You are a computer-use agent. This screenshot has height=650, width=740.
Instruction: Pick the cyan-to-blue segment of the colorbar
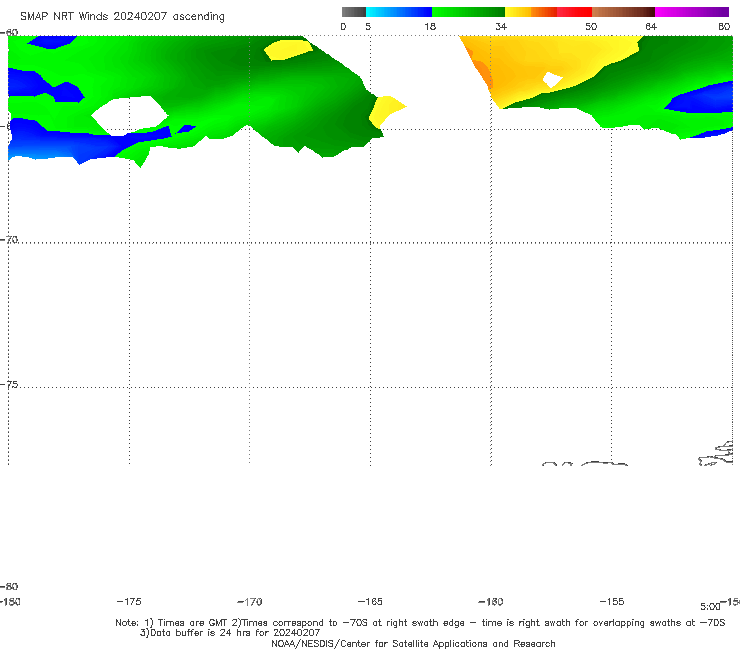(x=399, y=12)
